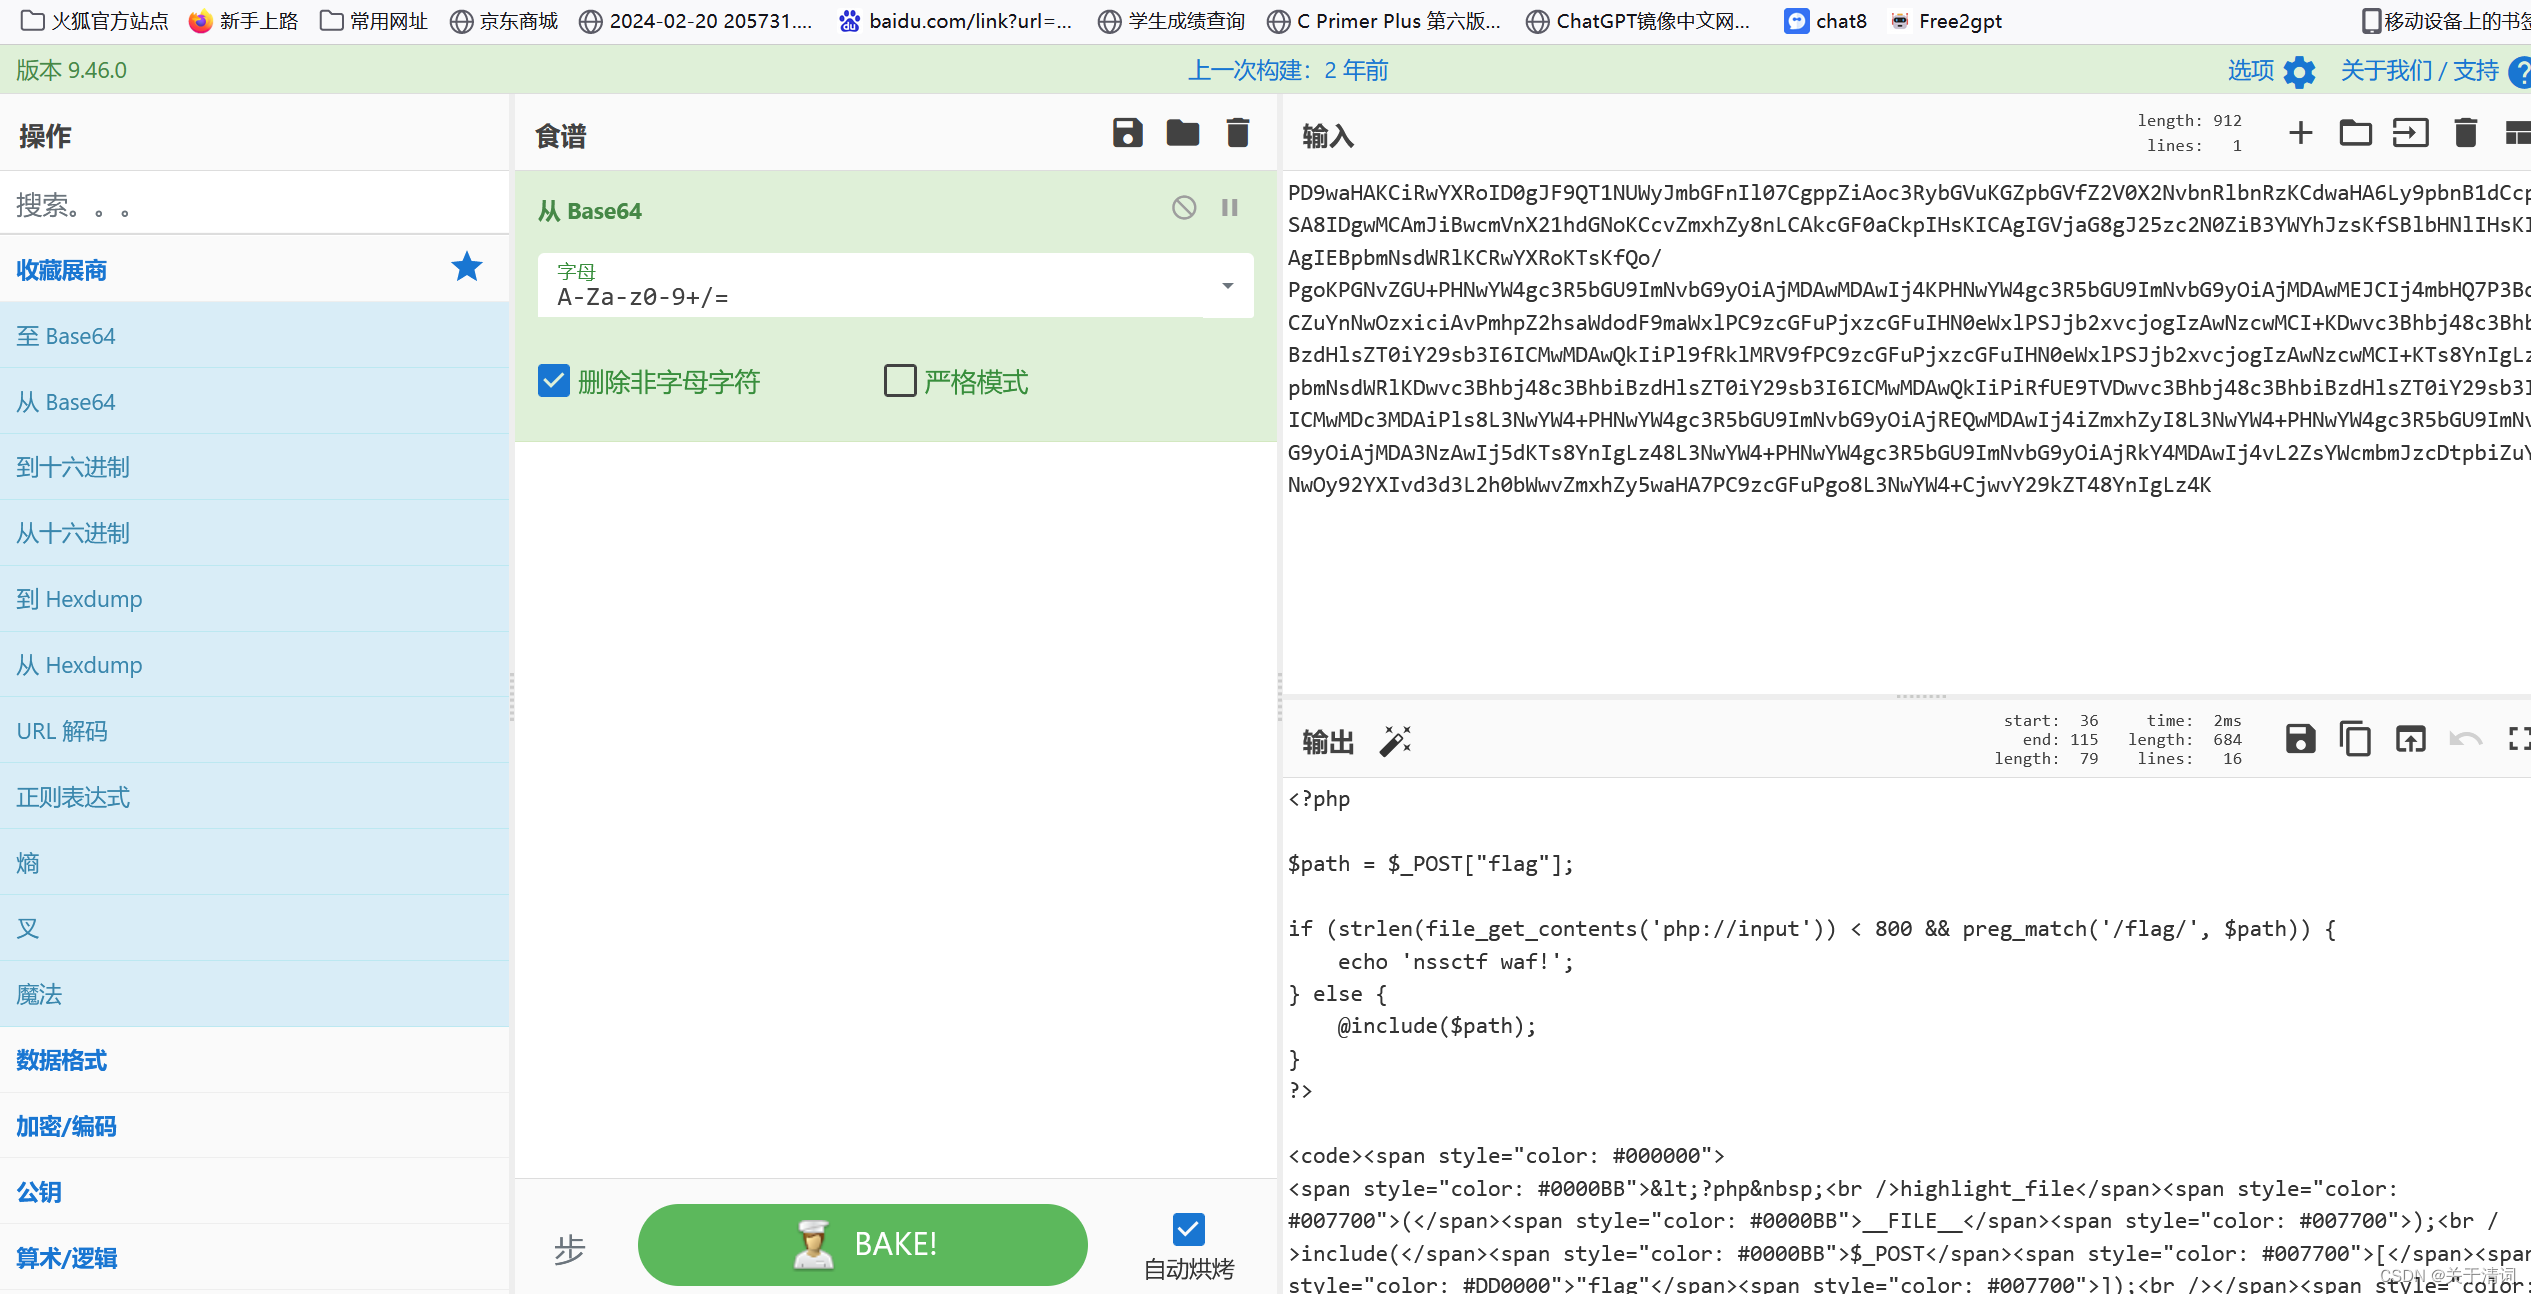This screenshot has height=1294, width=2531.
Task: Clear the recipe with the trash icon
Action: [x=1237, y=133]
